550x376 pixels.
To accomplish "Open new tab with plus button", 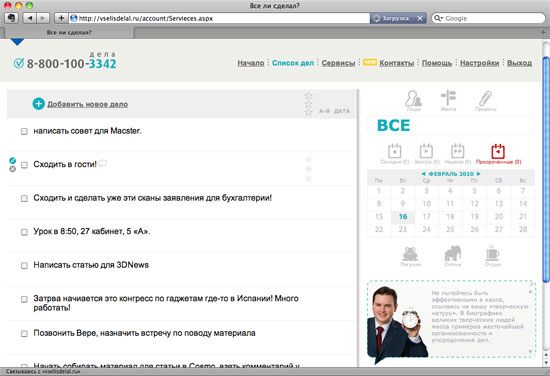I will 543,32.
